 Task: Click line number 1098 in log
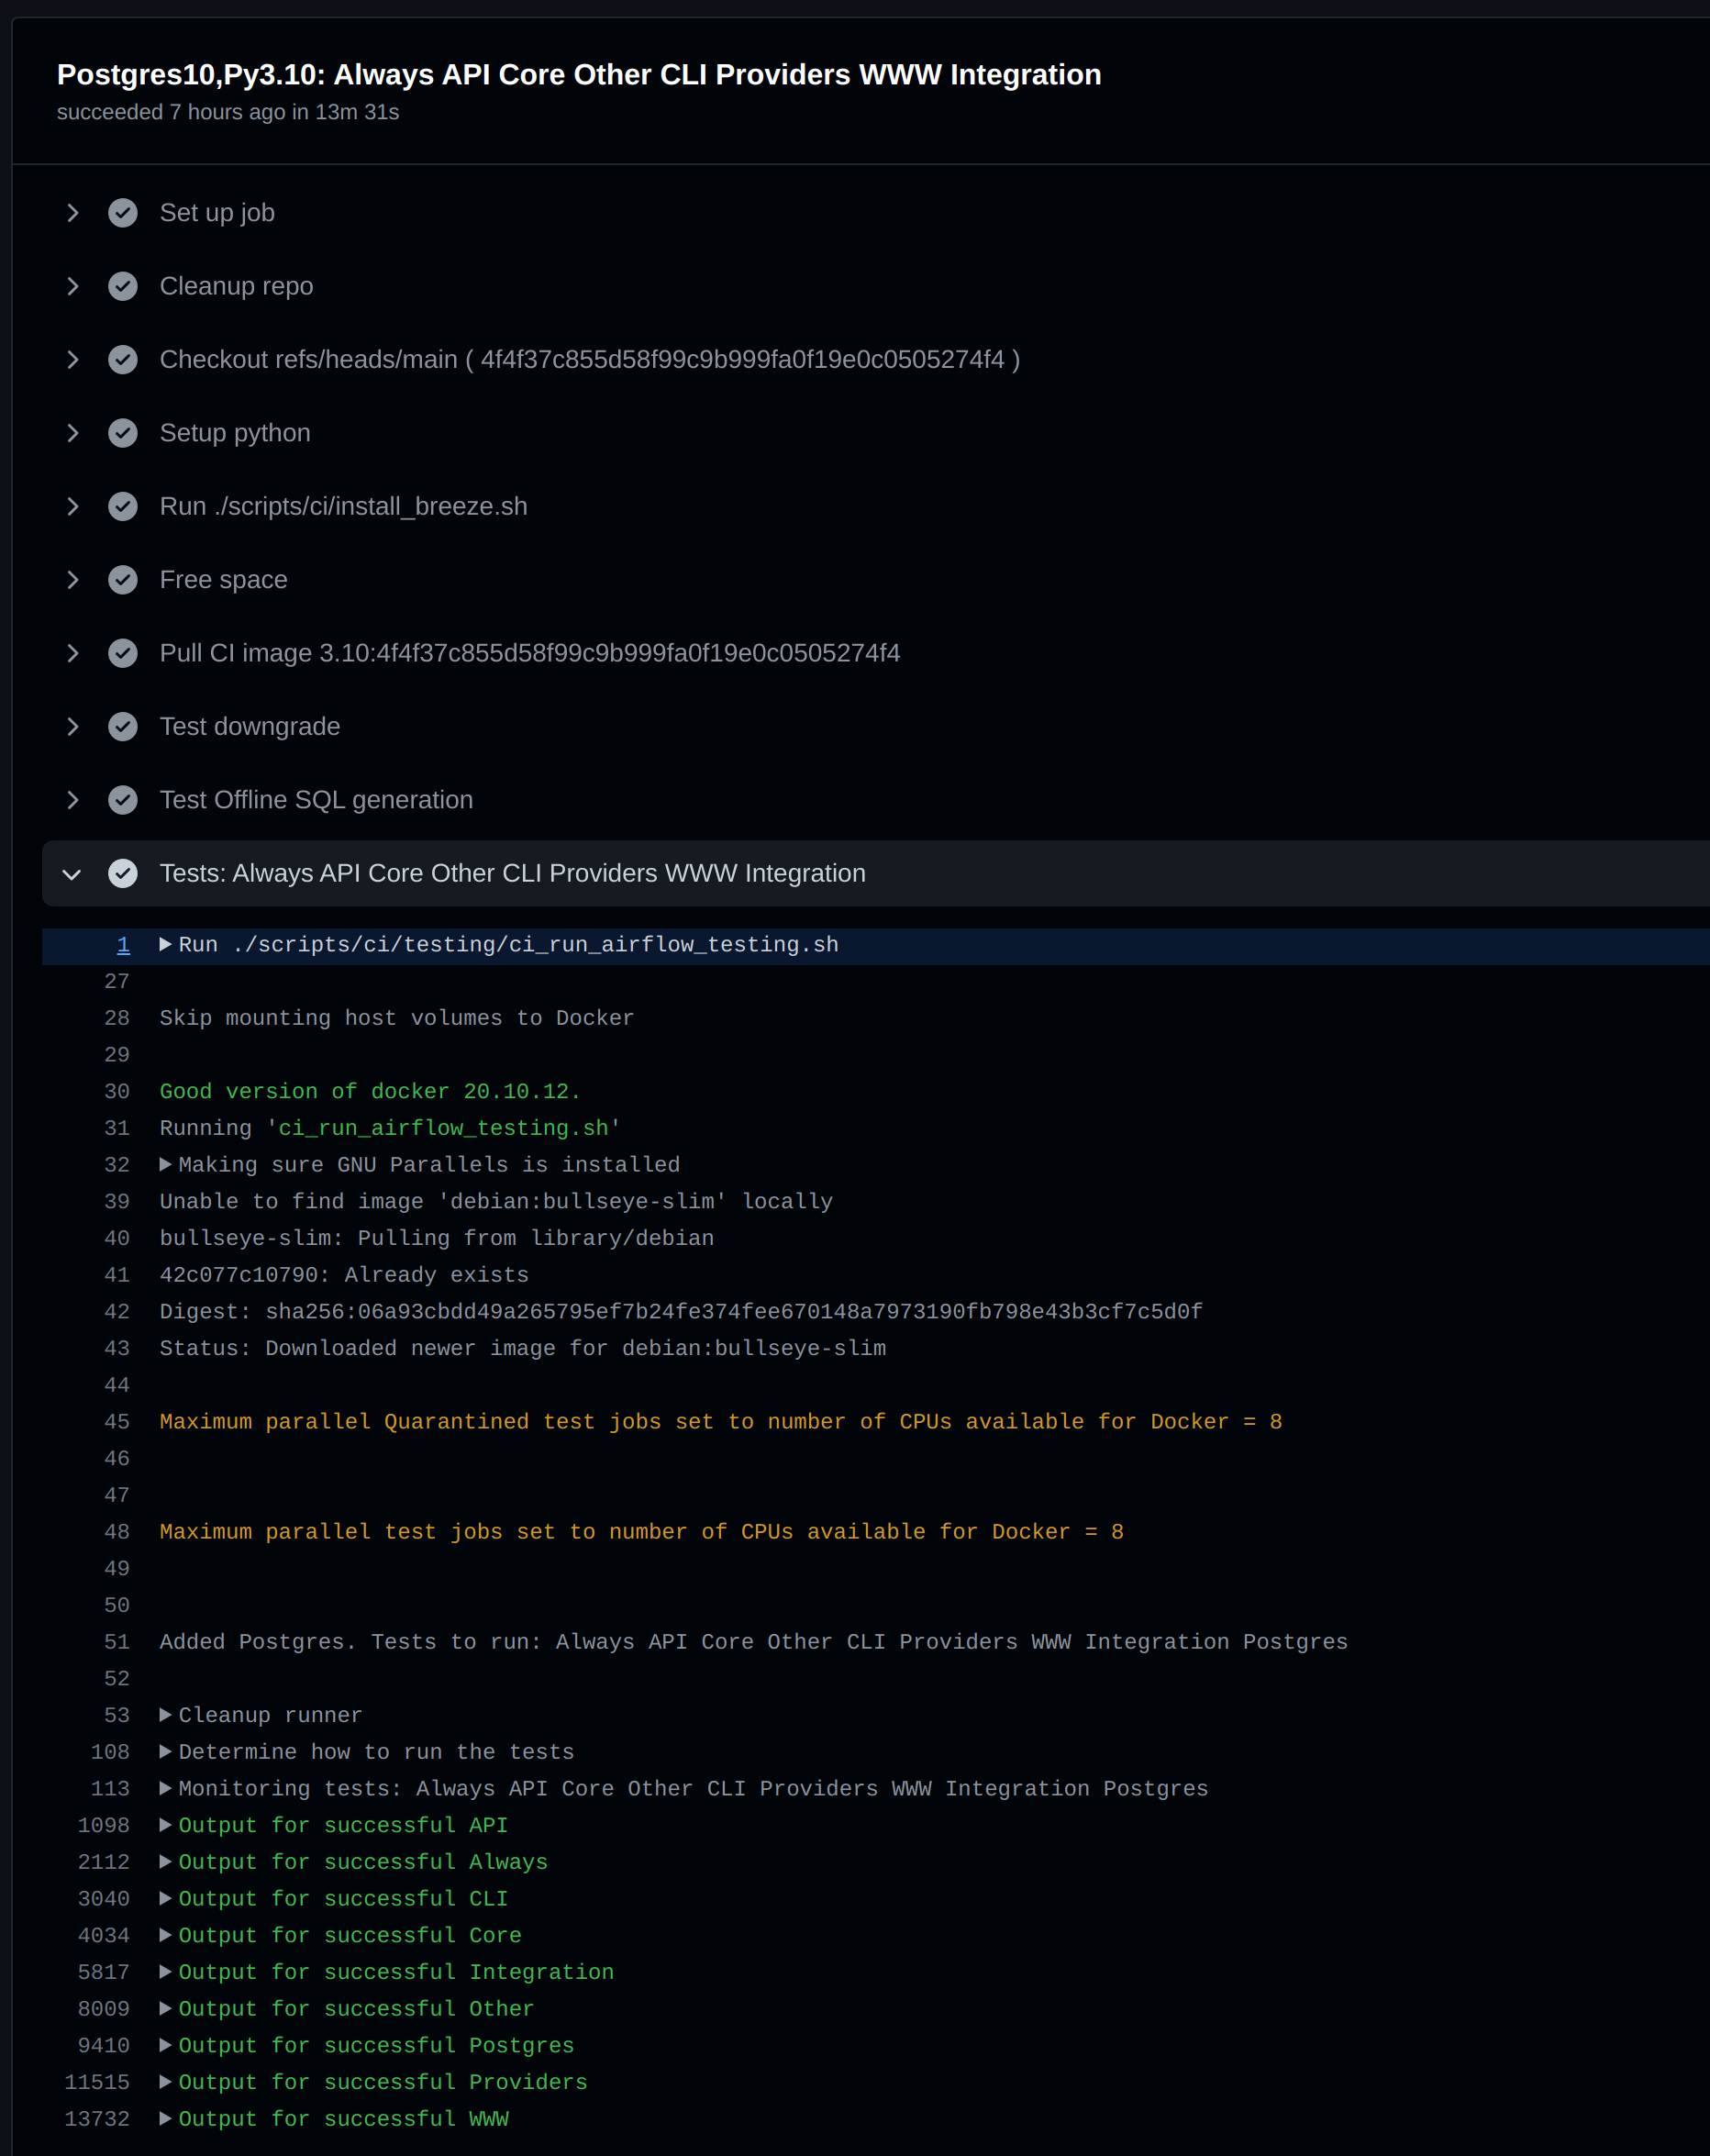(x=104, y=1825)
